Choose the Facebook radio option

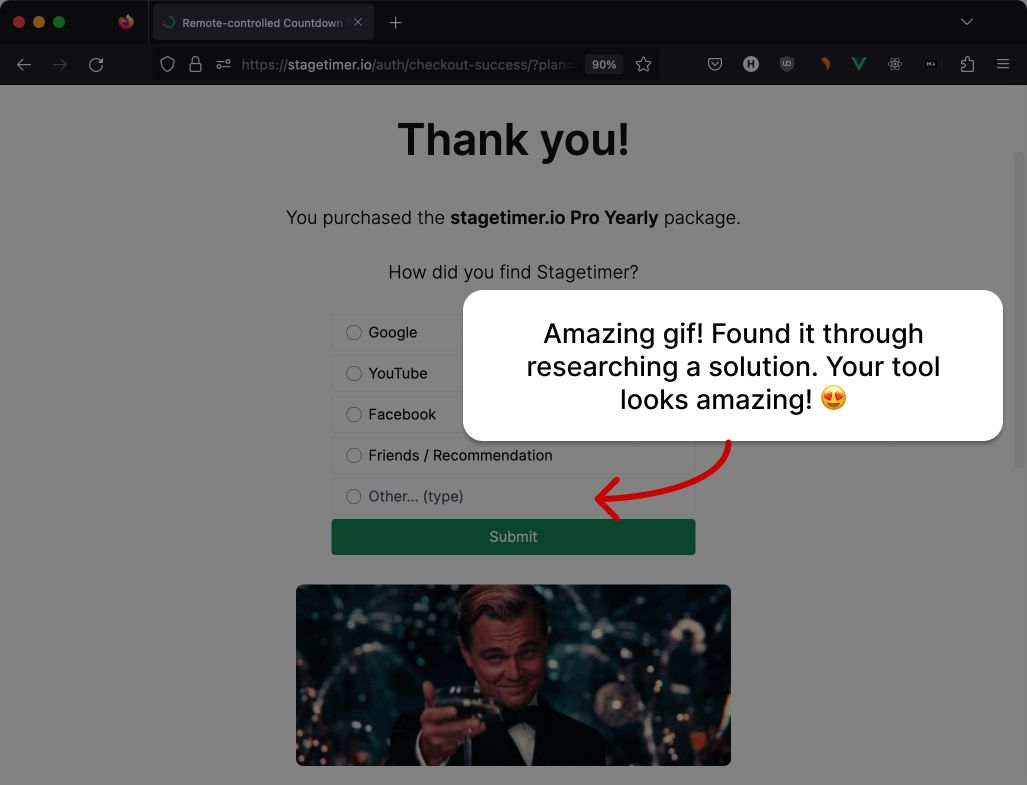[x=354, y=415]
